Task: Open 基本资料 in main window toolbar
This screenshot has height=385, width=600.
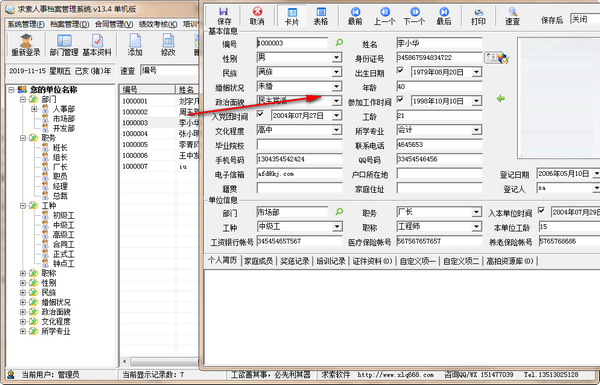Action: 97,45
